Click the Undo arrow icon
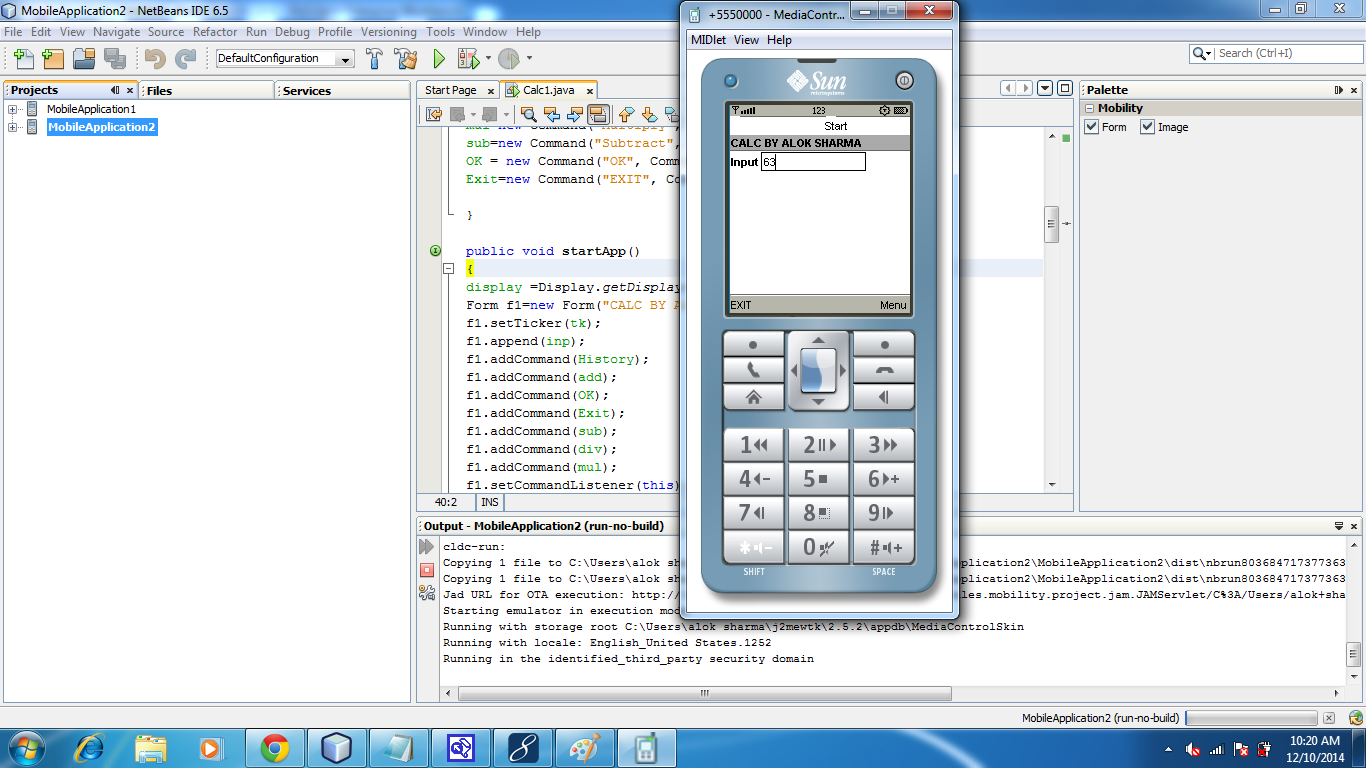The image size is (1366, 768). (x=155, y=58)
